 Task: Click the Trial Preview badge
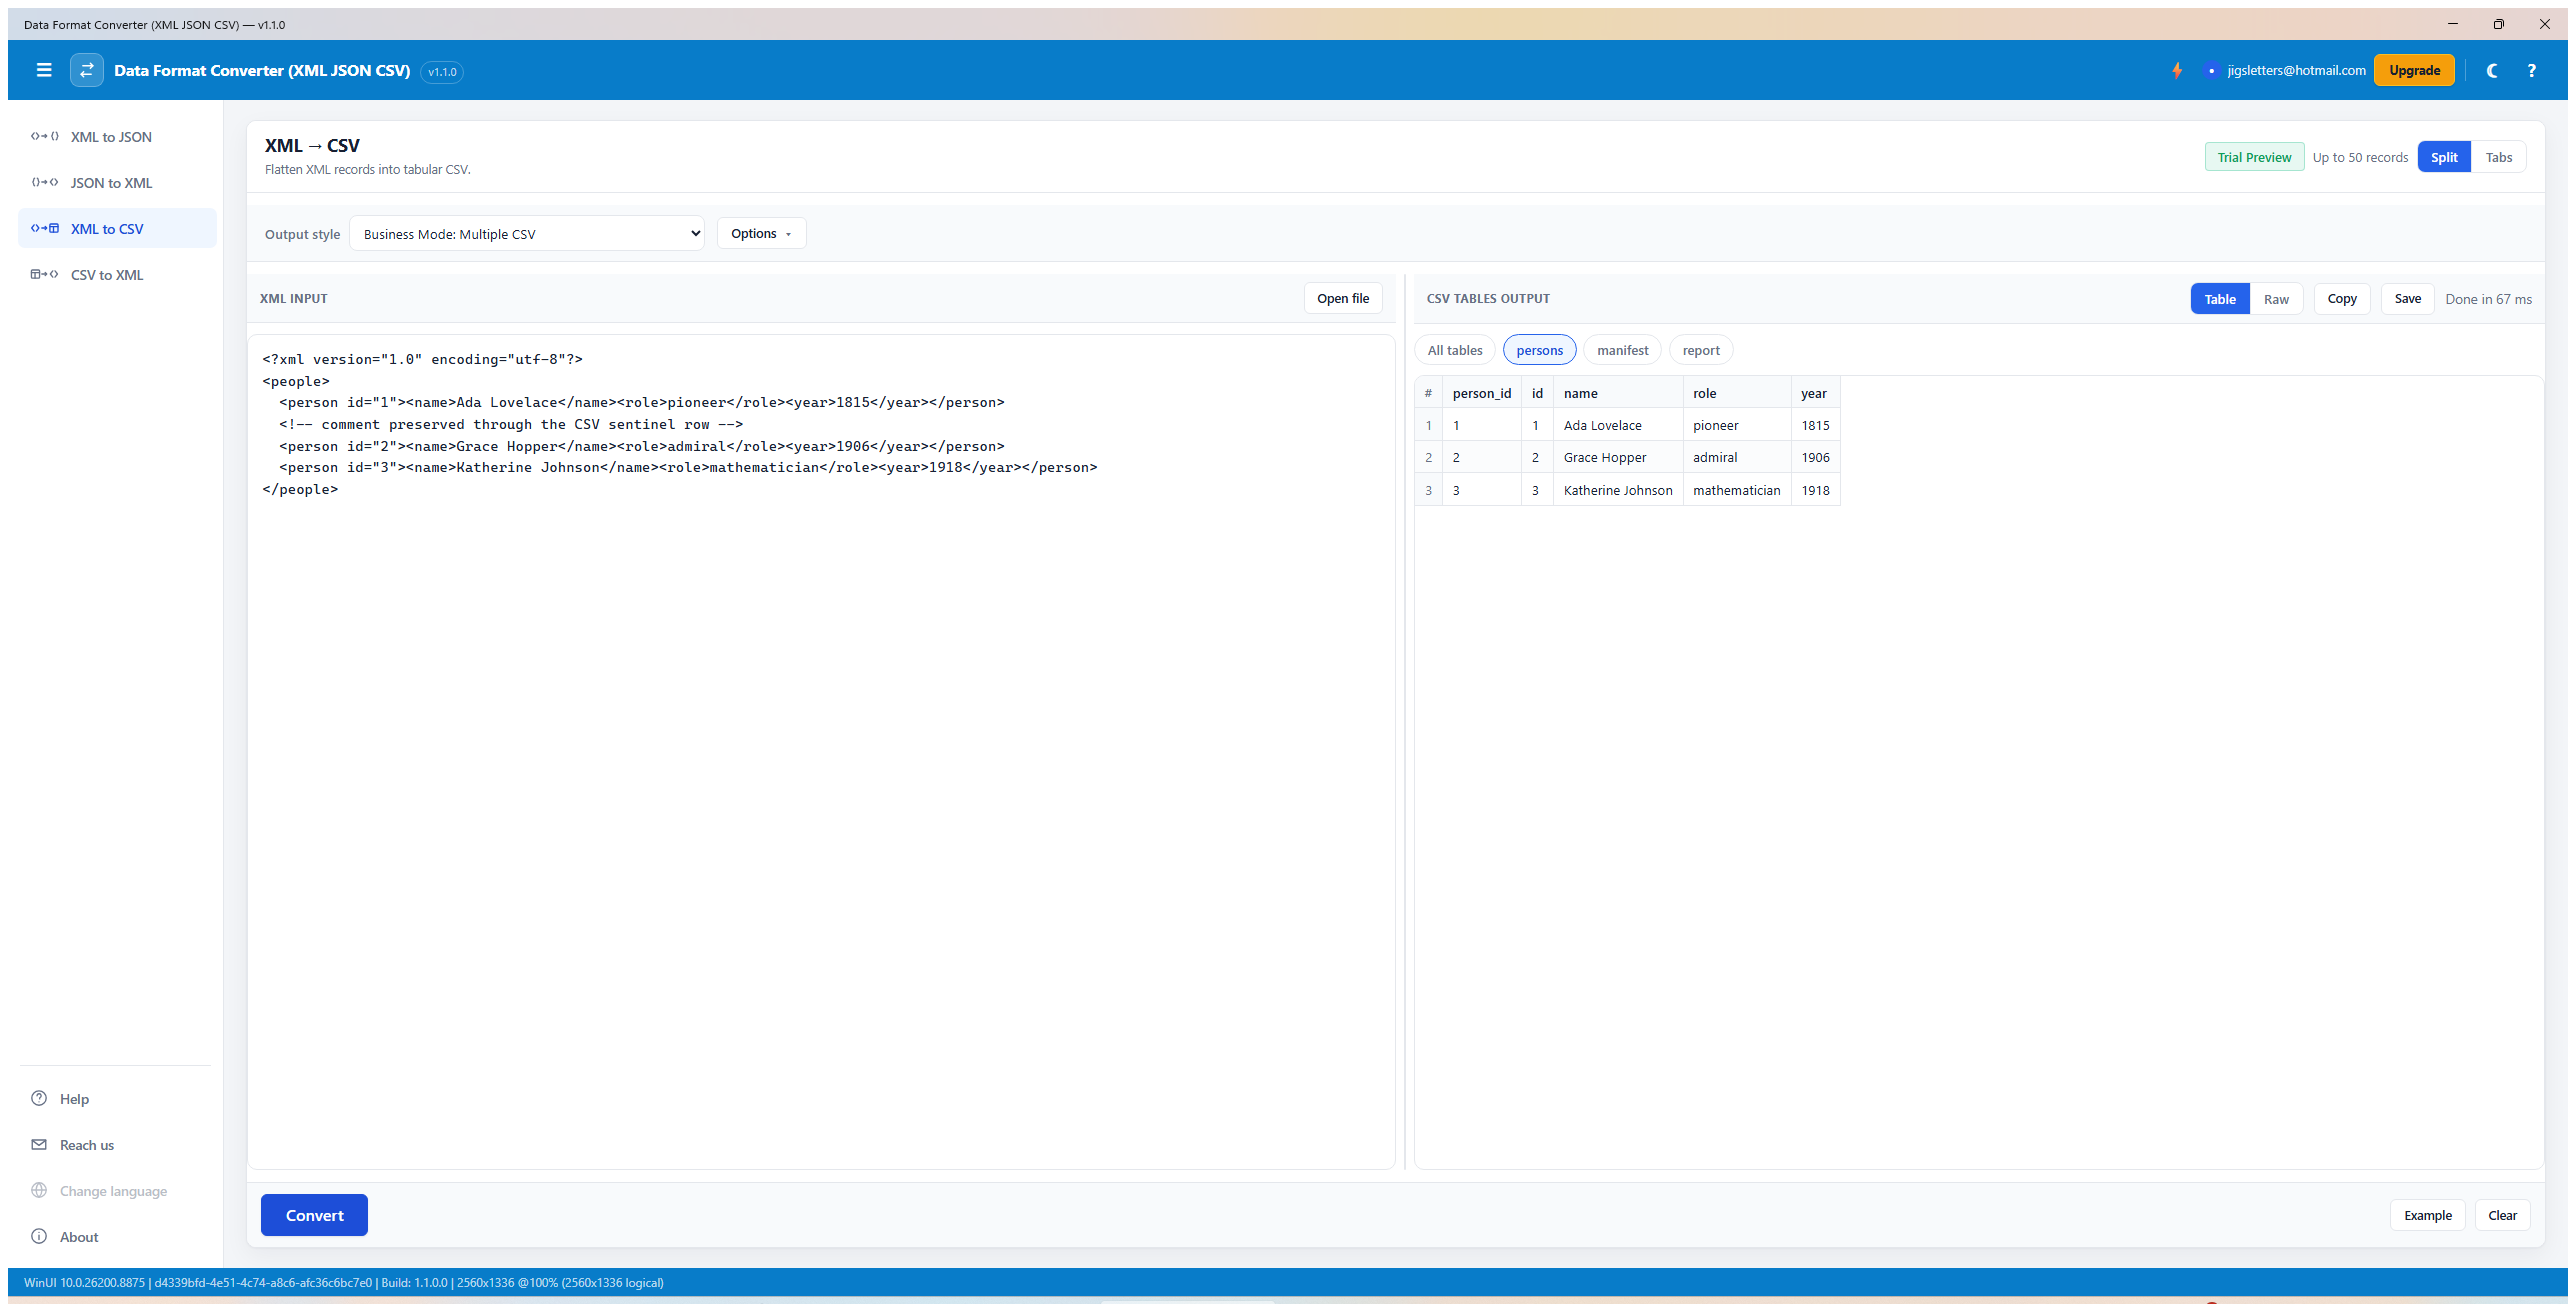click(2254, 157)
